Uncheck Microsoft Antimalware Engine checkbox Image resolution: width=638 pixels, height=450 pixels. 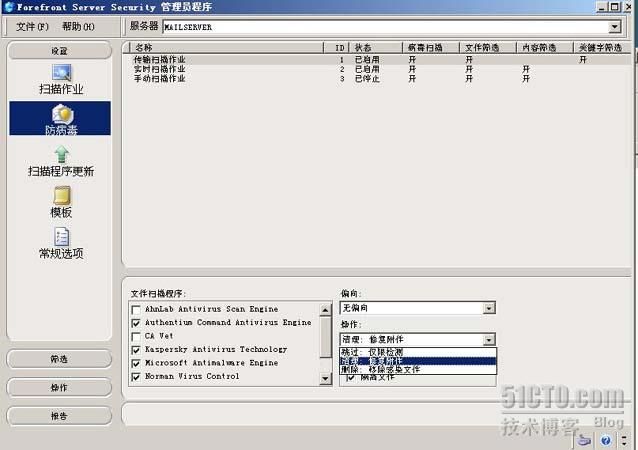click(x=136, y=364)
